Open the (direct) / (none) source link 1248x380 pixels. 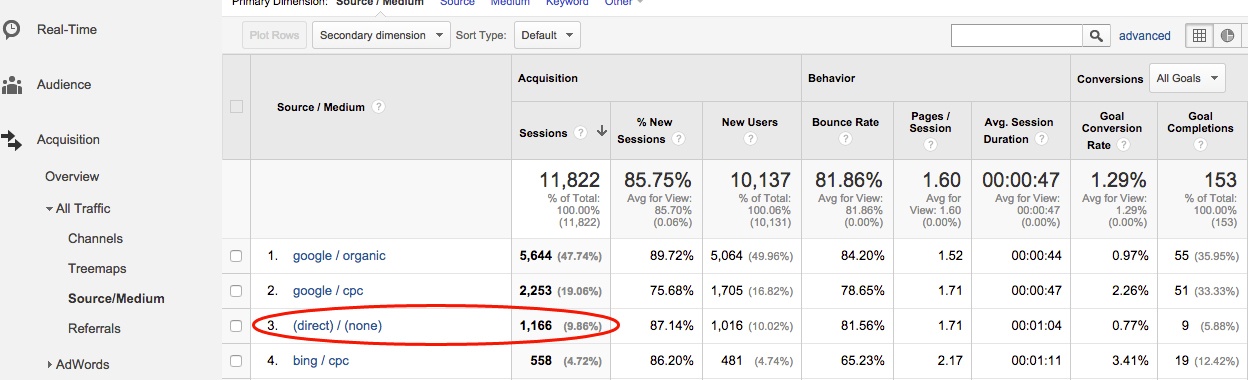[337, 326]
